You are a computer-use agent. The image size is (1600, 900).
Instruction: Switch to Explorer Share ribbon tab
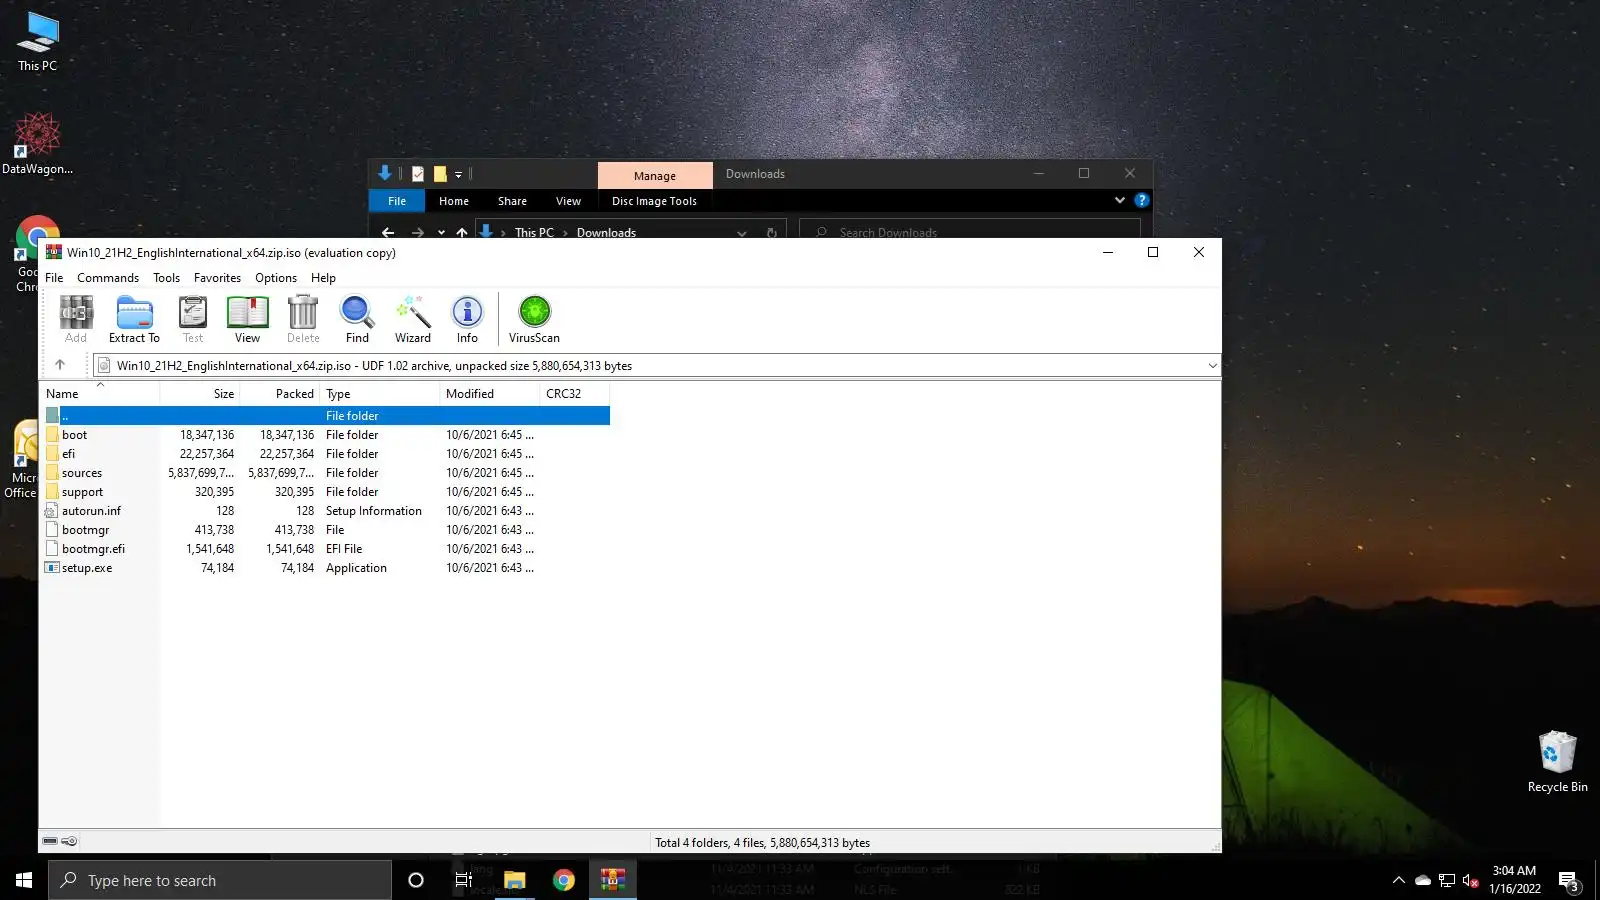click(512, 201)
